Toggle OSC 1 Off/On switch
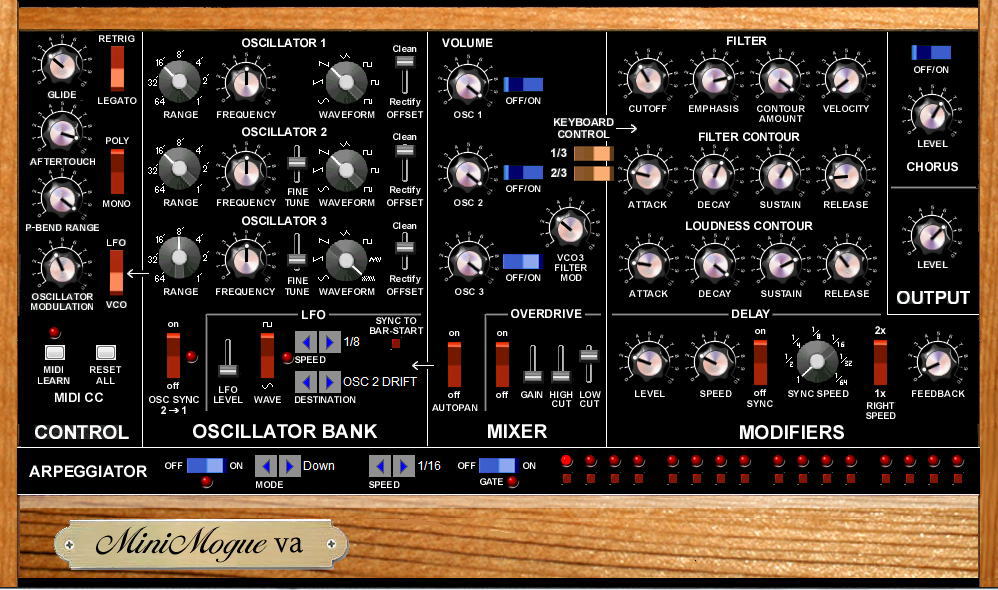This screenshot has width=998, height=590. [x=523, y=84]
